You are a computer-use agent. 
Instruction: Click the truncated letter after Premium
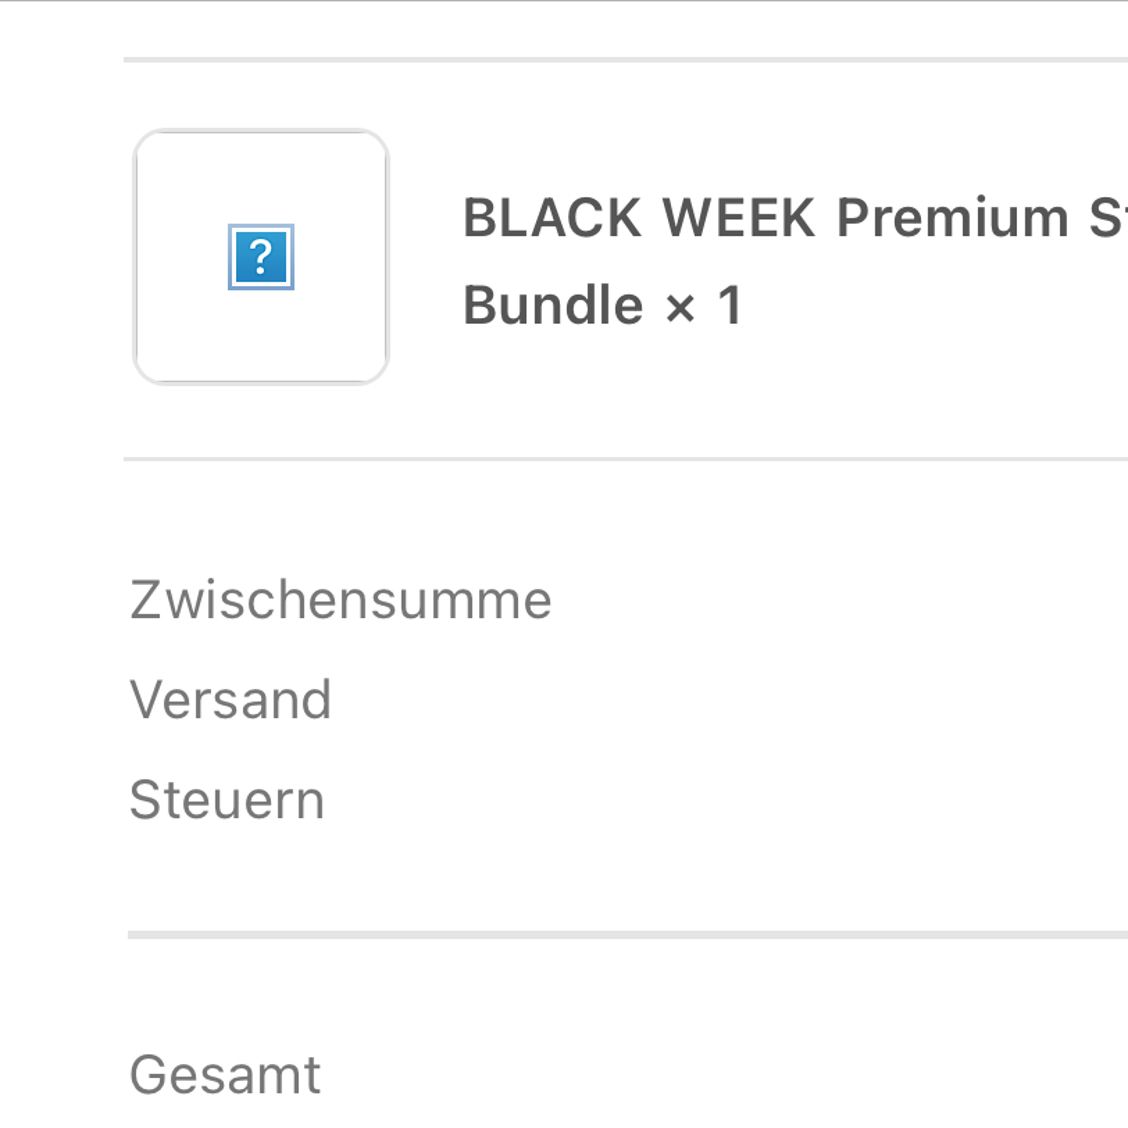click(x=1109, y=217)
